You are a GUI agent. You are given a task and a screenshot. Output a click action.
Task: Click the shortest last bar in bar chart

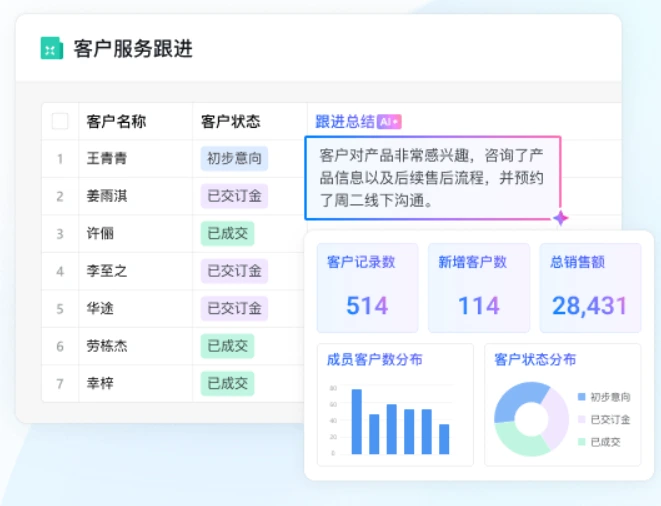(444, 439)
